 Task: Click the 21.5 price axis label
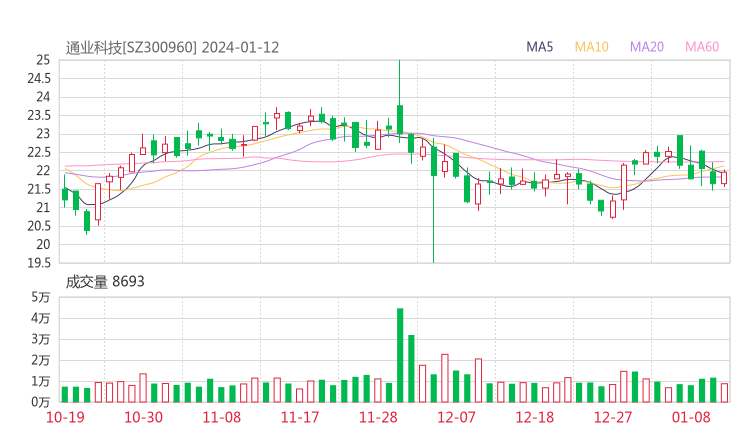[39, 189]
